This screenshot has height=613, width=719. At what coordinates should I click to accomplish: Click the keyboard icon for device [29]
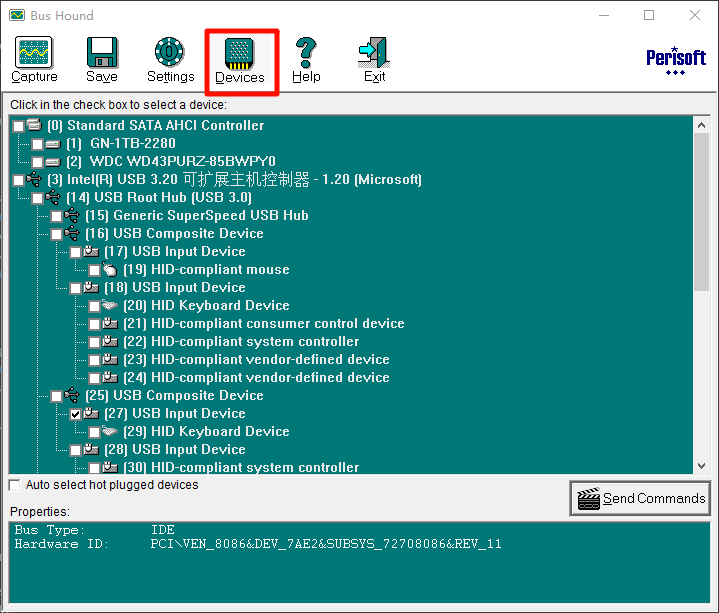[110, 431]
